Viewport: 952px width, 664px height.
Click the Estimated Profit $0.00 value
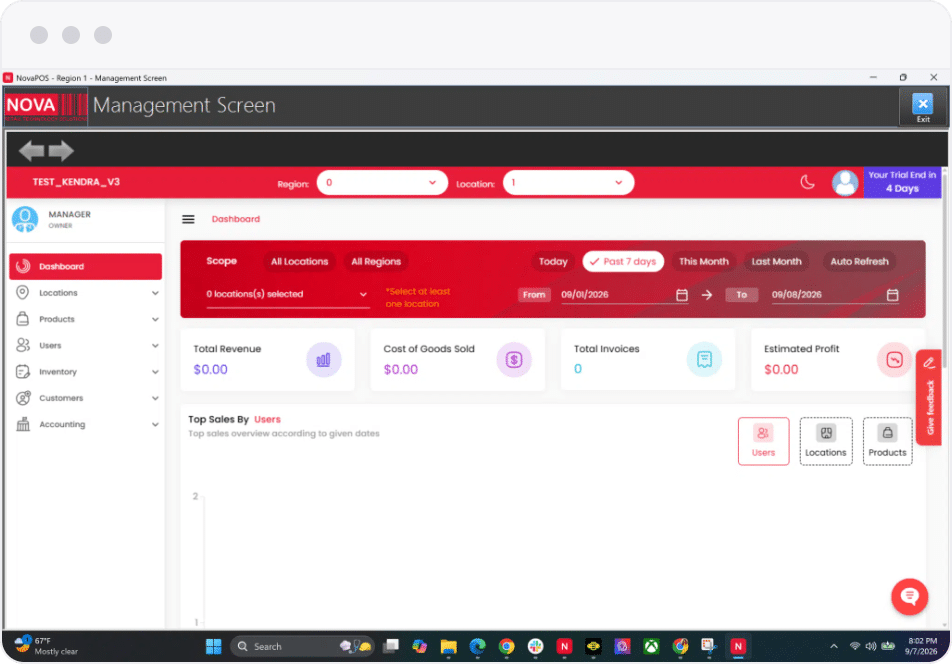click(781, 370)
